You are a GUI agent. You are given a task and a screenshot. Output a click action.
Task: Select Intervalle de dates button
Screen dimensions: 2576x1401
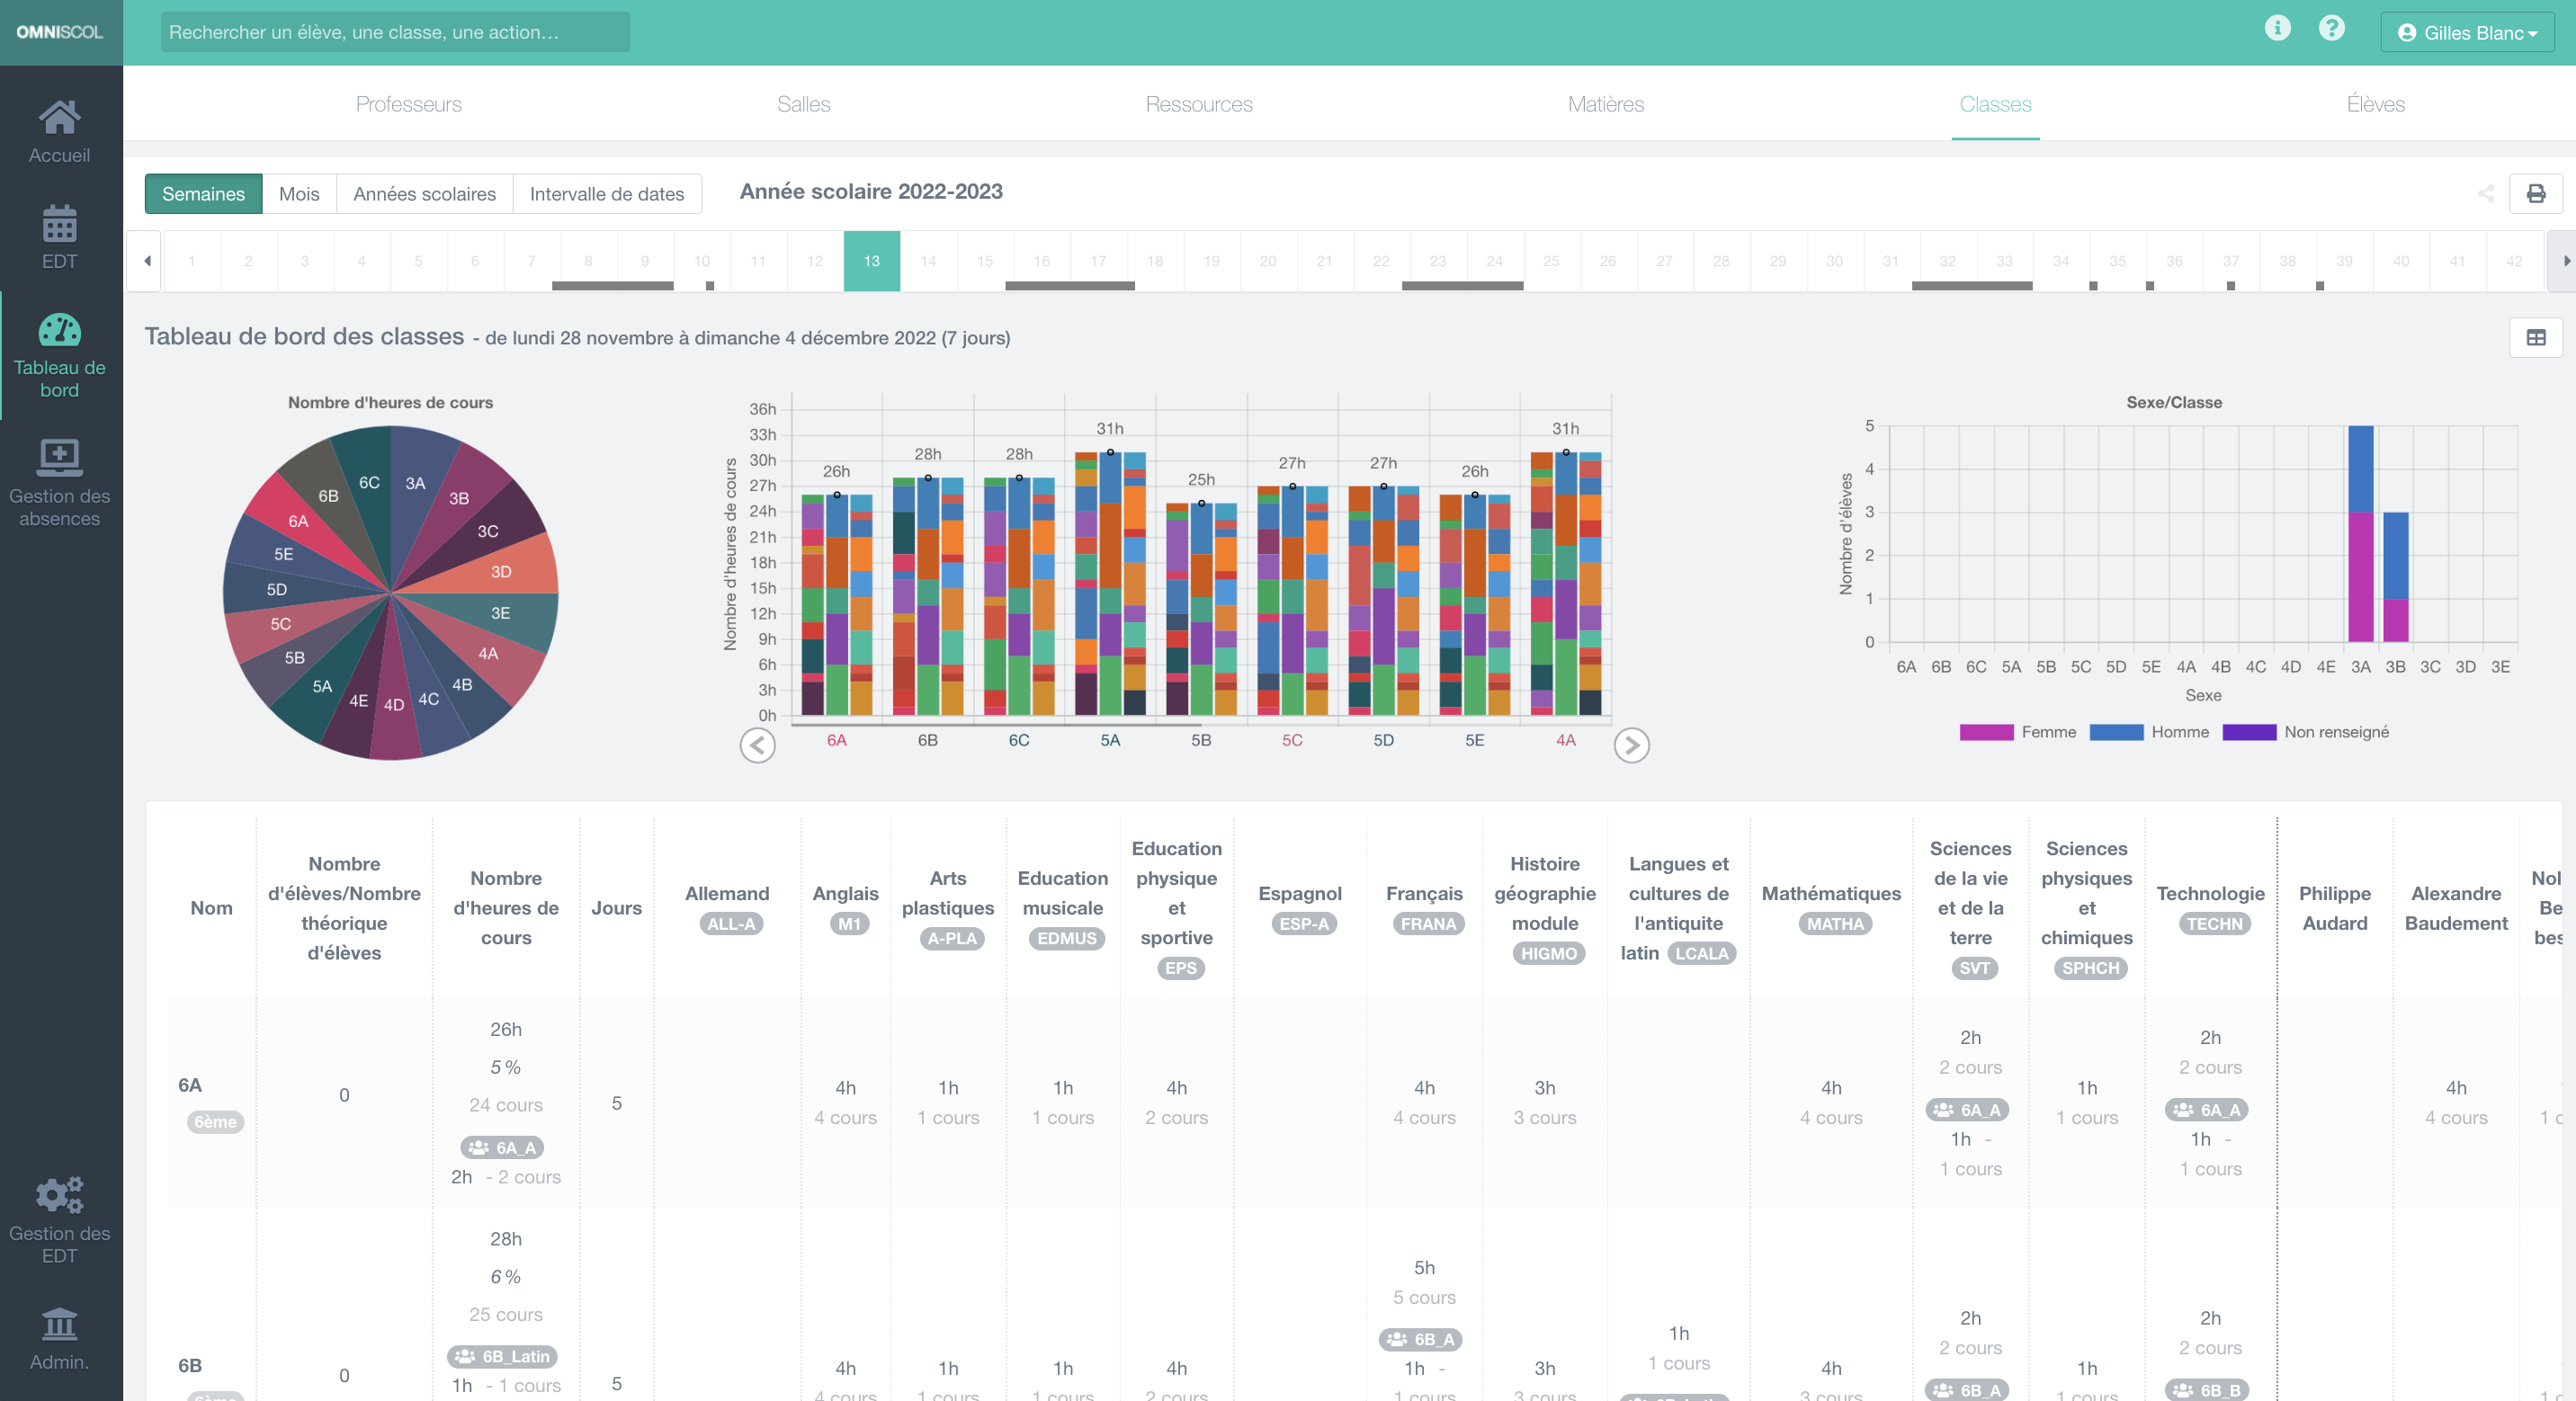(606, 194)
